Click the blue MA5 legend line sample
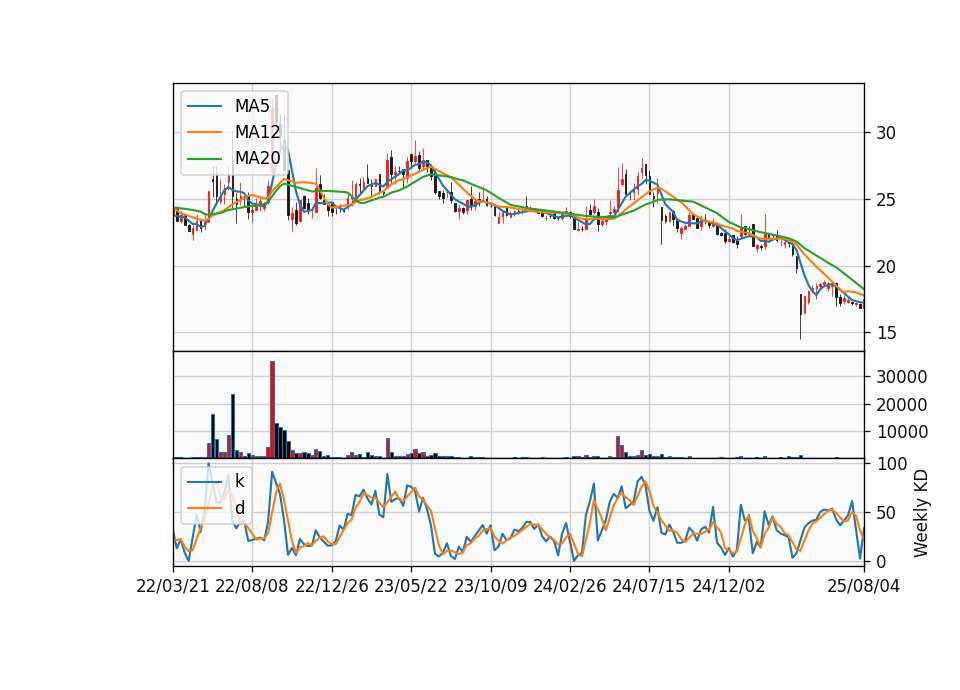The width and height of the screenshot is (960, 690). point(204,106)
